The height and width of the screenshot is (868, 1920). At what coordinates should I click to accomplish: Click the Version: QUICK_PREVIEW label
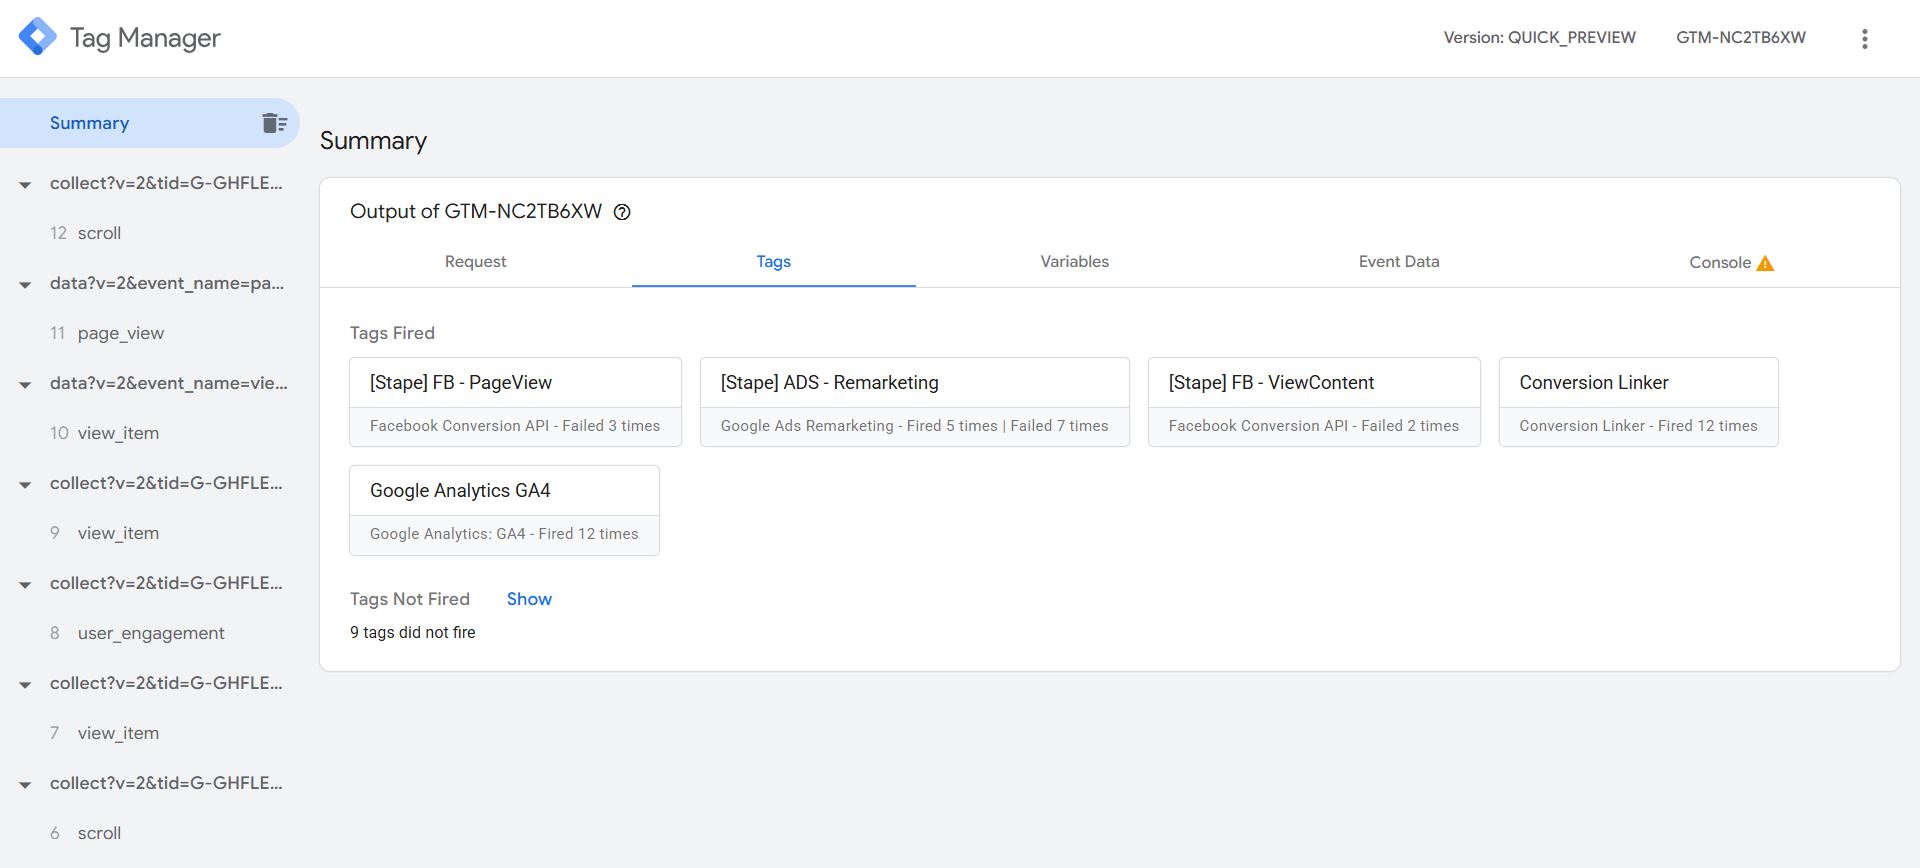pos(1539,37)
